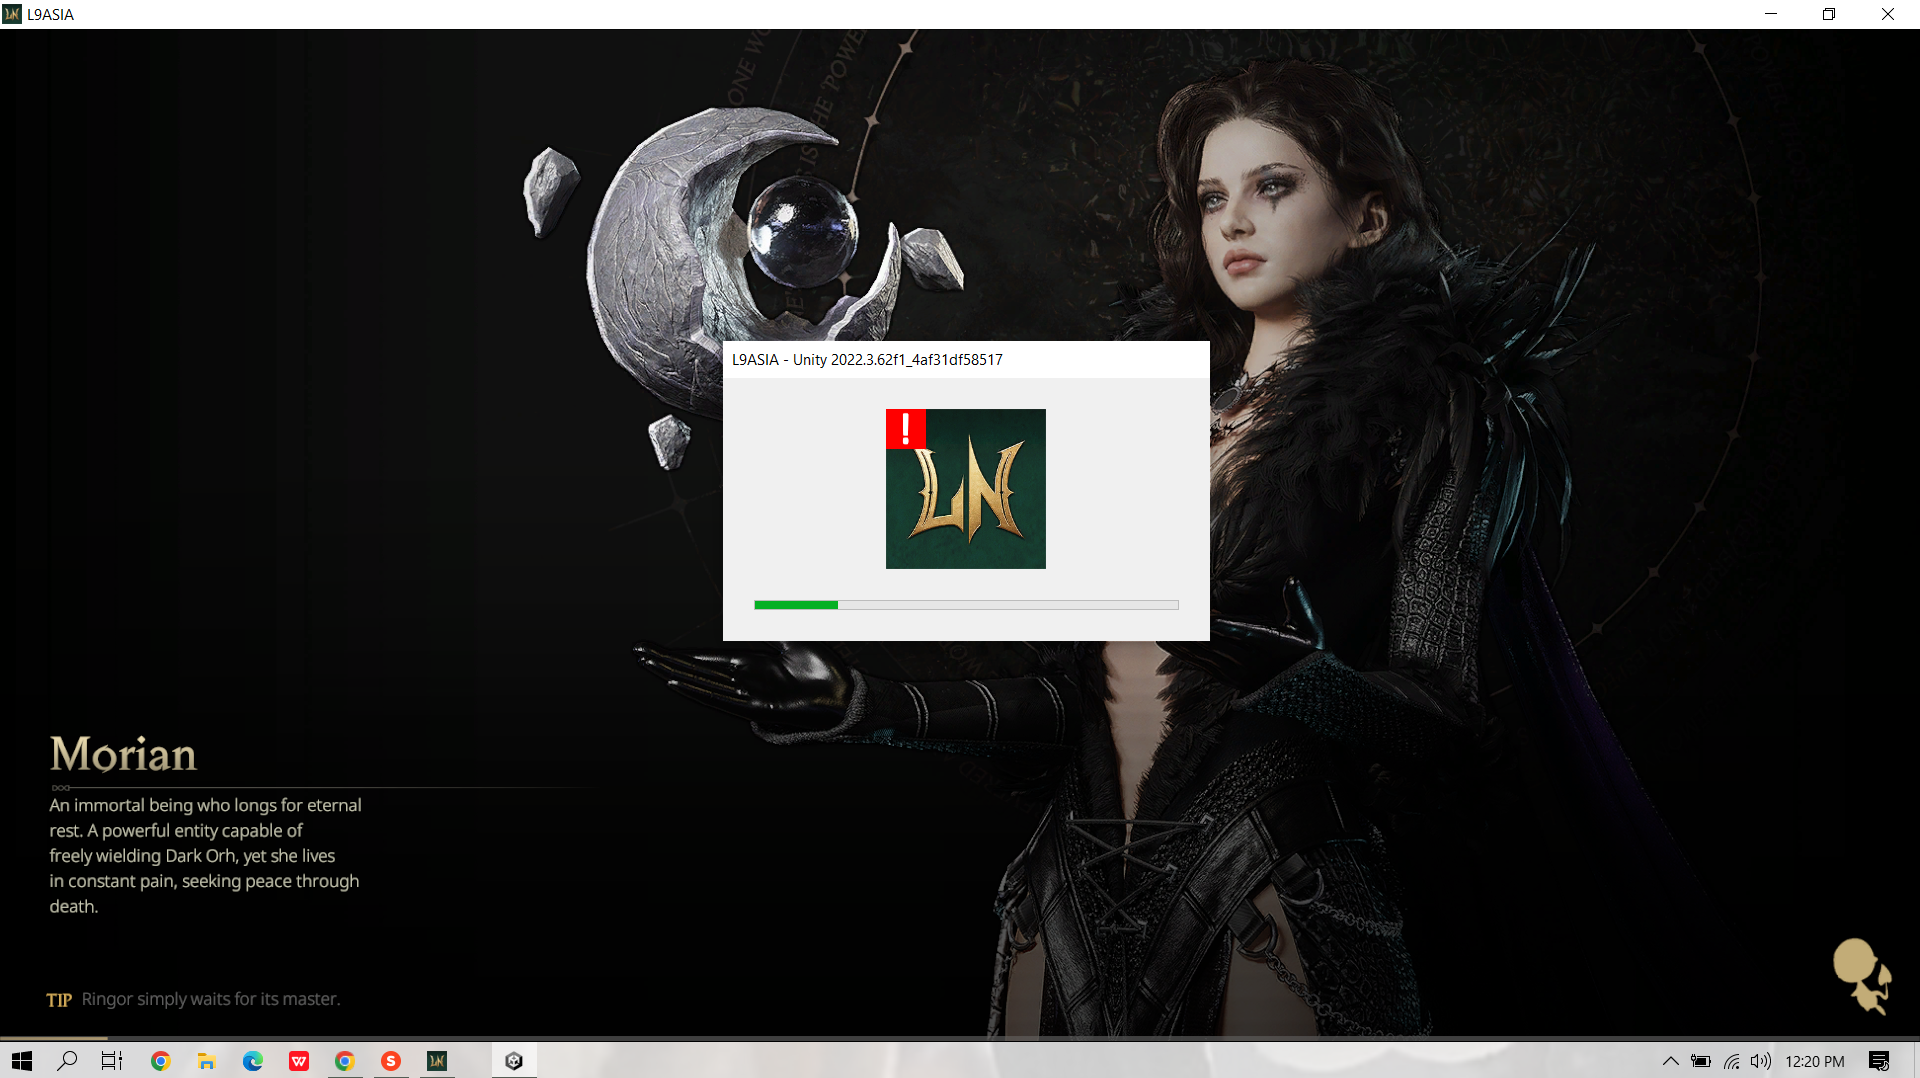This screenshot has height=1078, width=1920.
Task: Open Microsoft Edge from the taskbar
Action: pyautogui.click(x=252, y=1061)
